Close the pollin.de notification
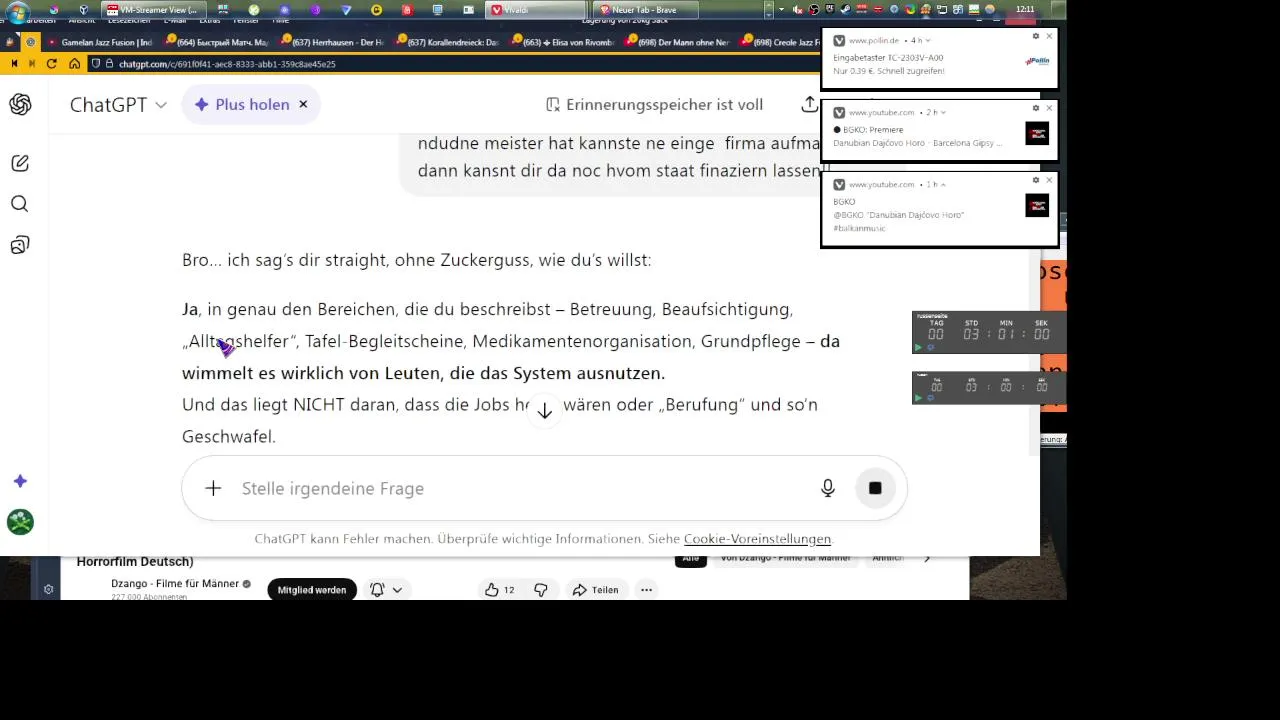Image resolution: width=1280 pixels, height=720 pixels. tap(1049, 37)
